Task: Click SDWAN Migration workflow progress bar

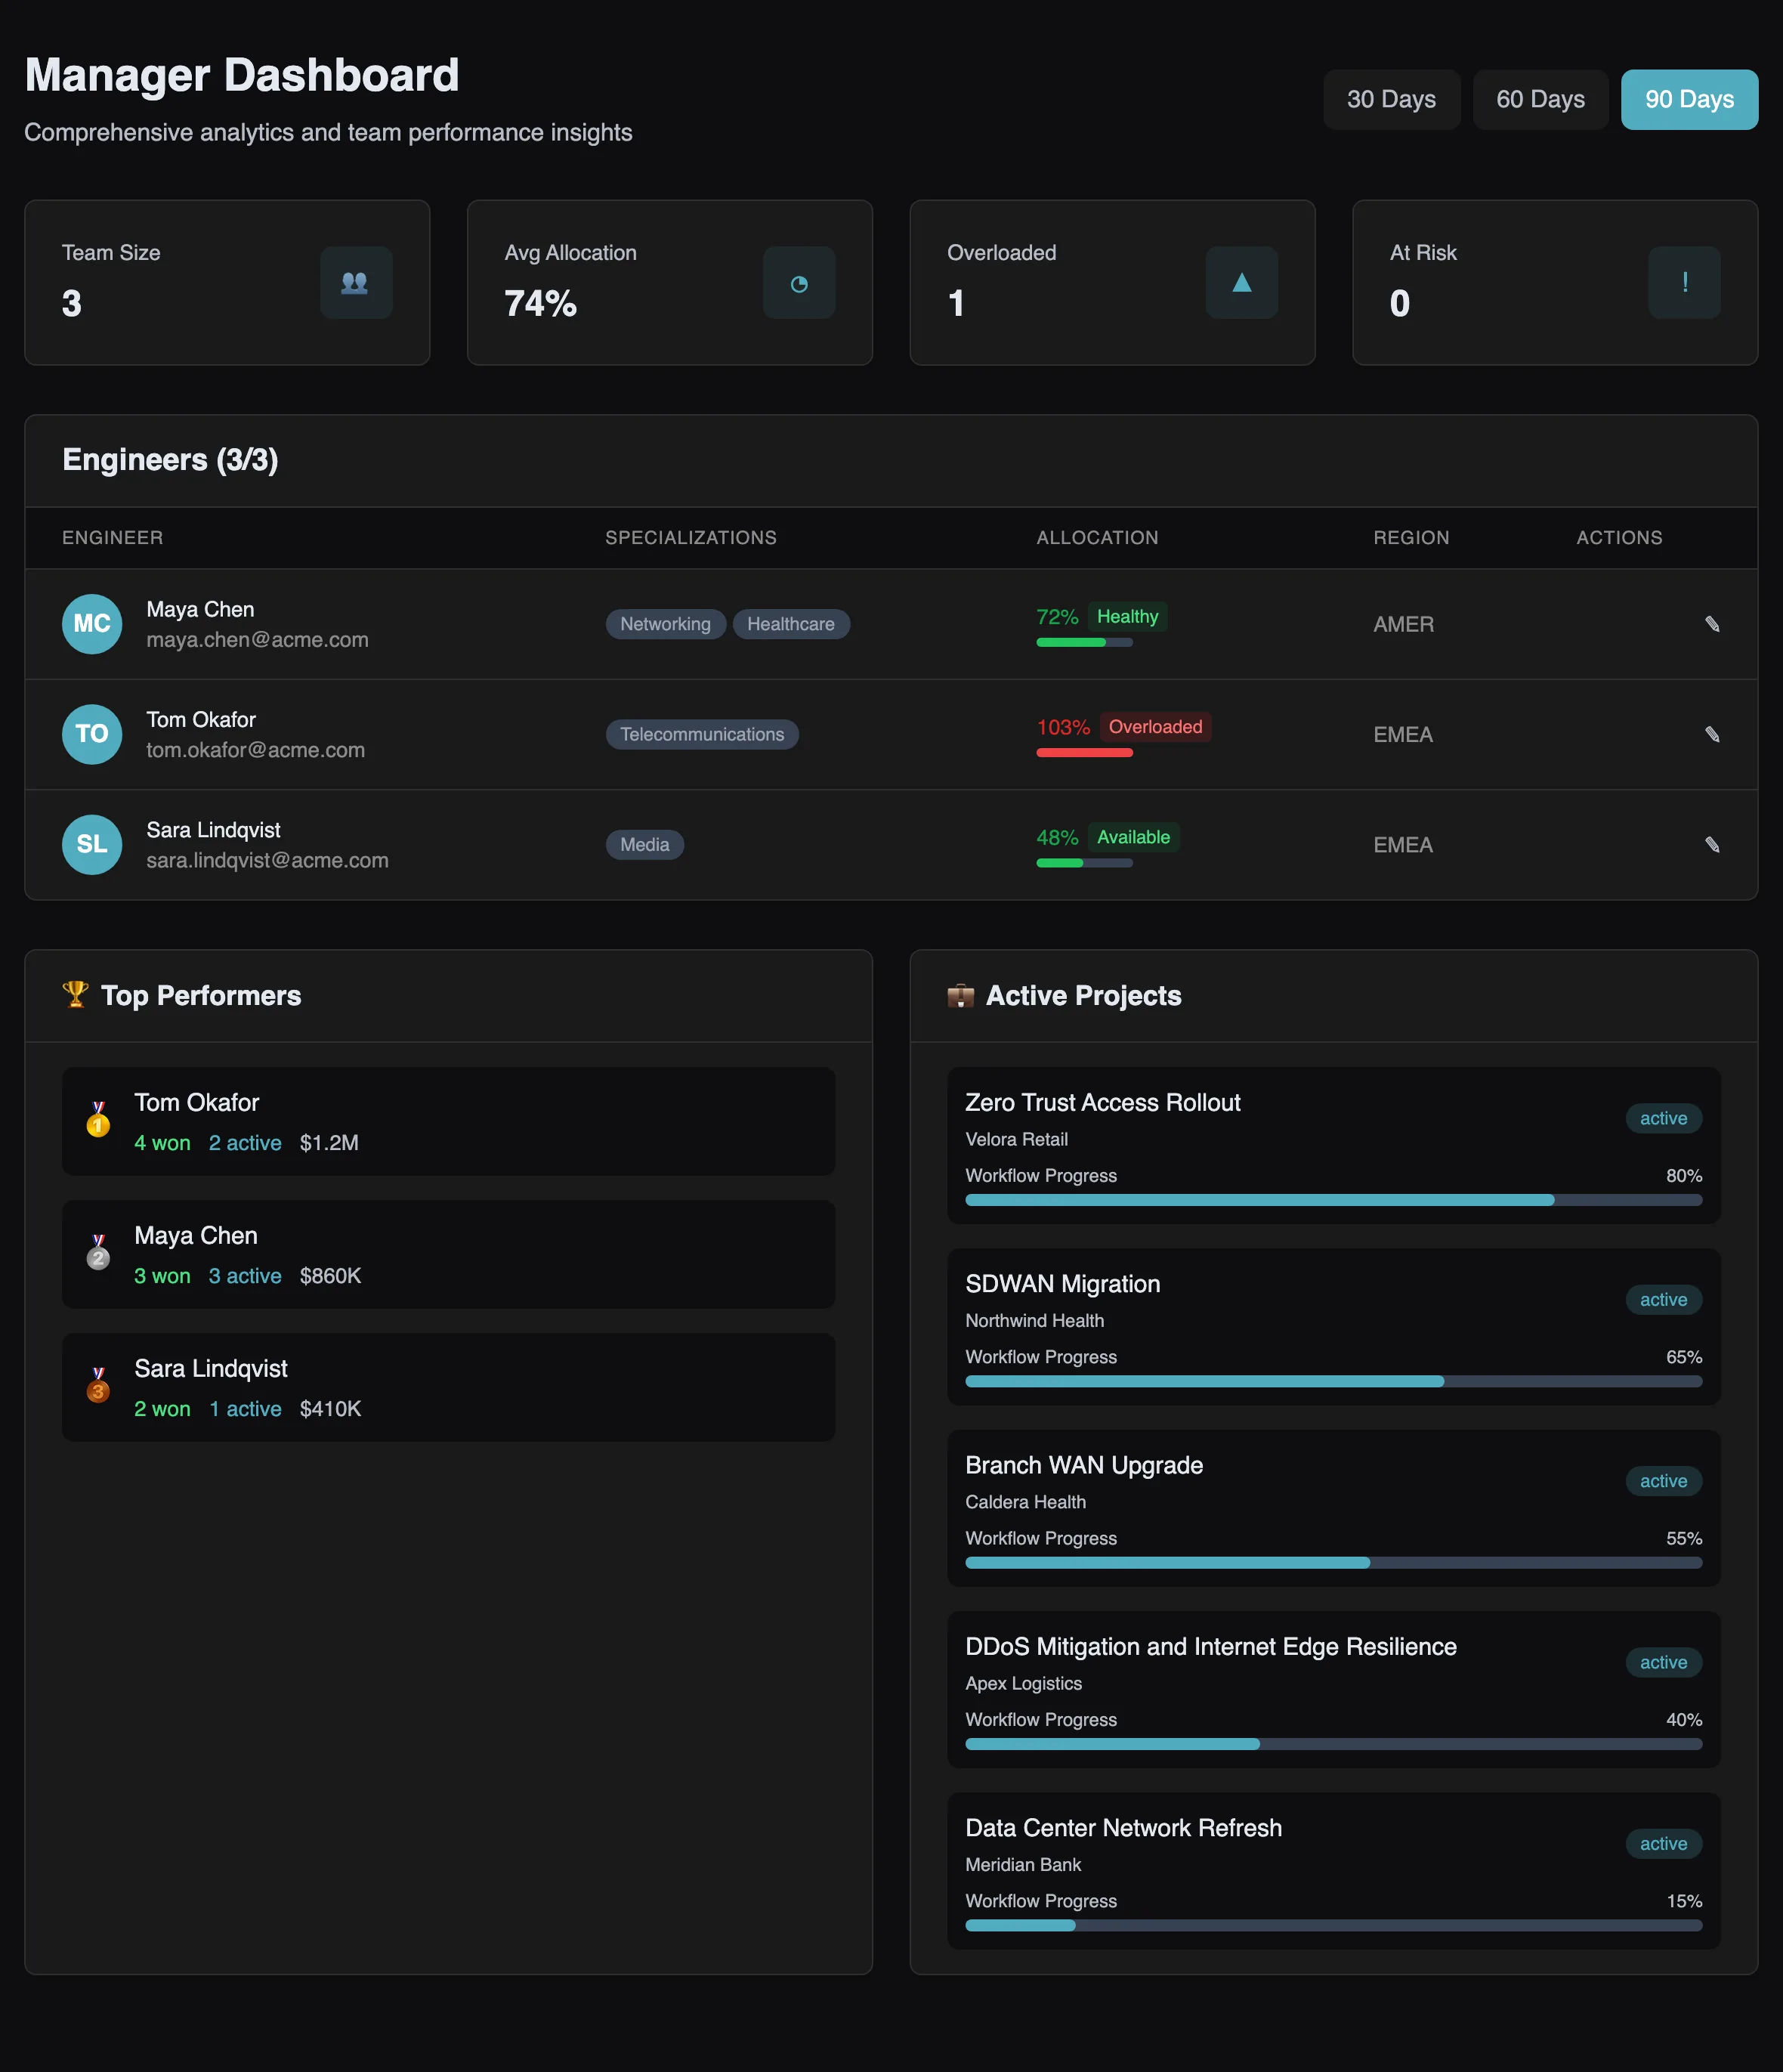Action: coord(1334,1381)
